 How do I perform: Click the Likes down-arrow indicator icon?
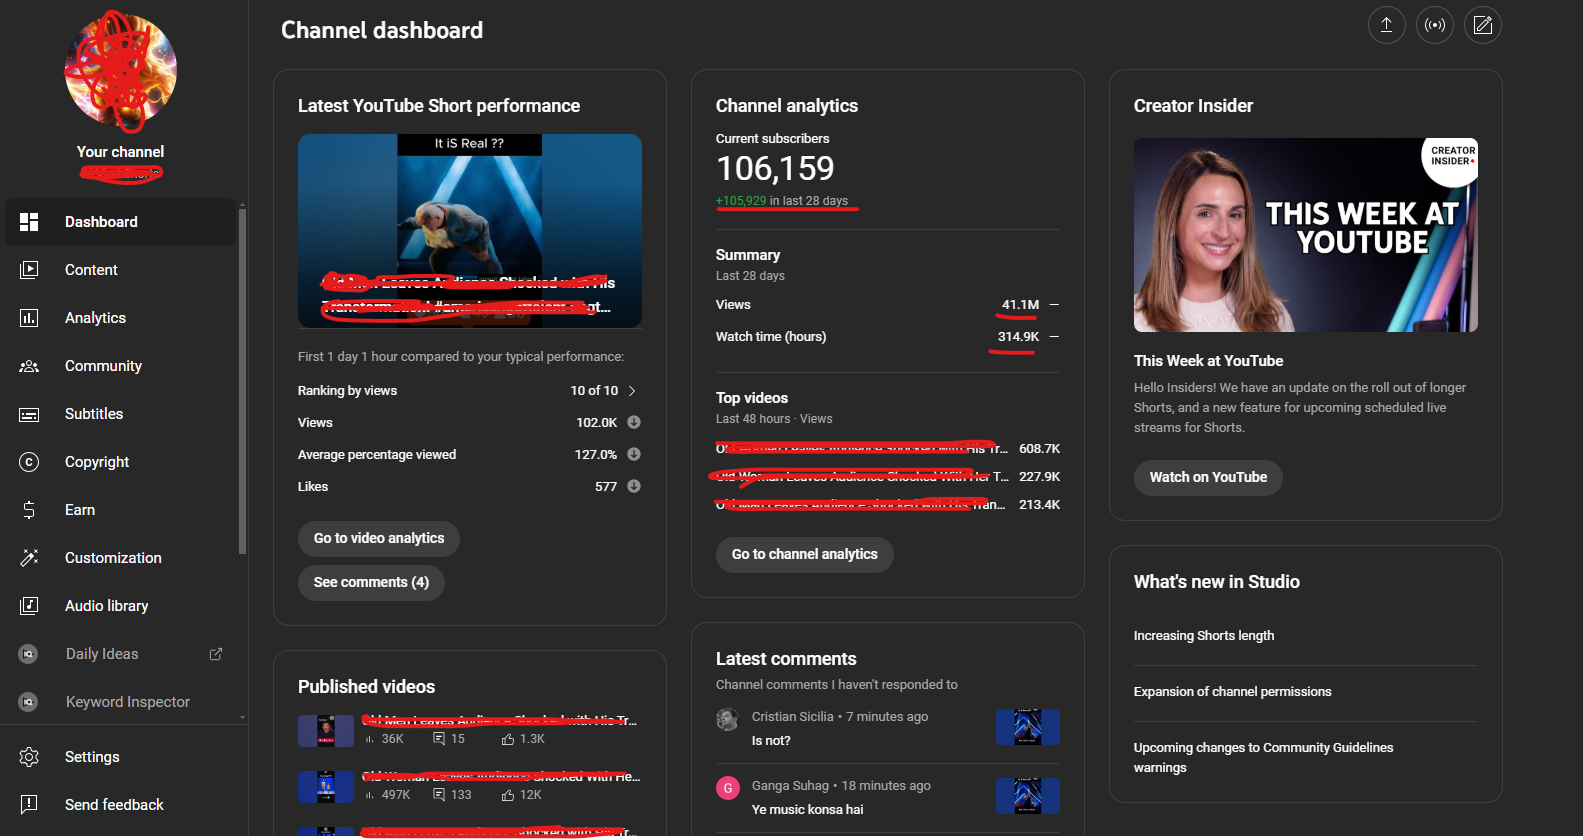point(634,486)
